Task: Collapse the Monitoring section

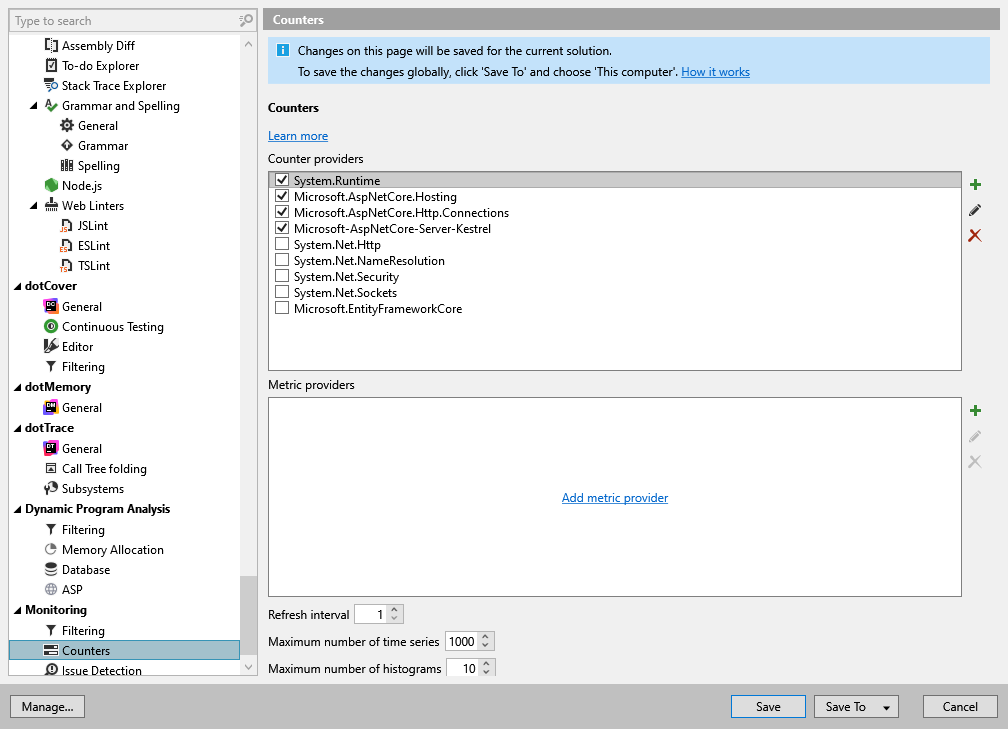Action: (16, 609)
